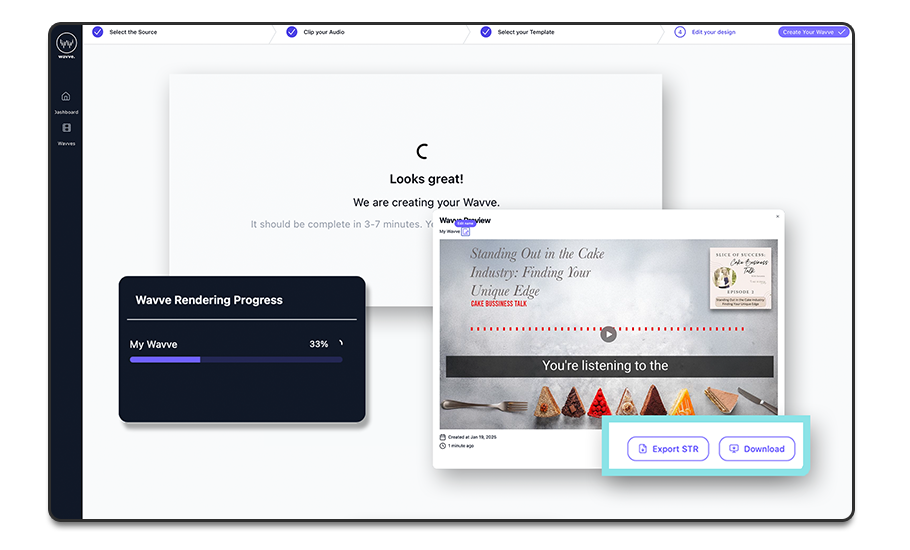
Task: Click the Create Your Wavve button
Action: (x=813, y=32)
